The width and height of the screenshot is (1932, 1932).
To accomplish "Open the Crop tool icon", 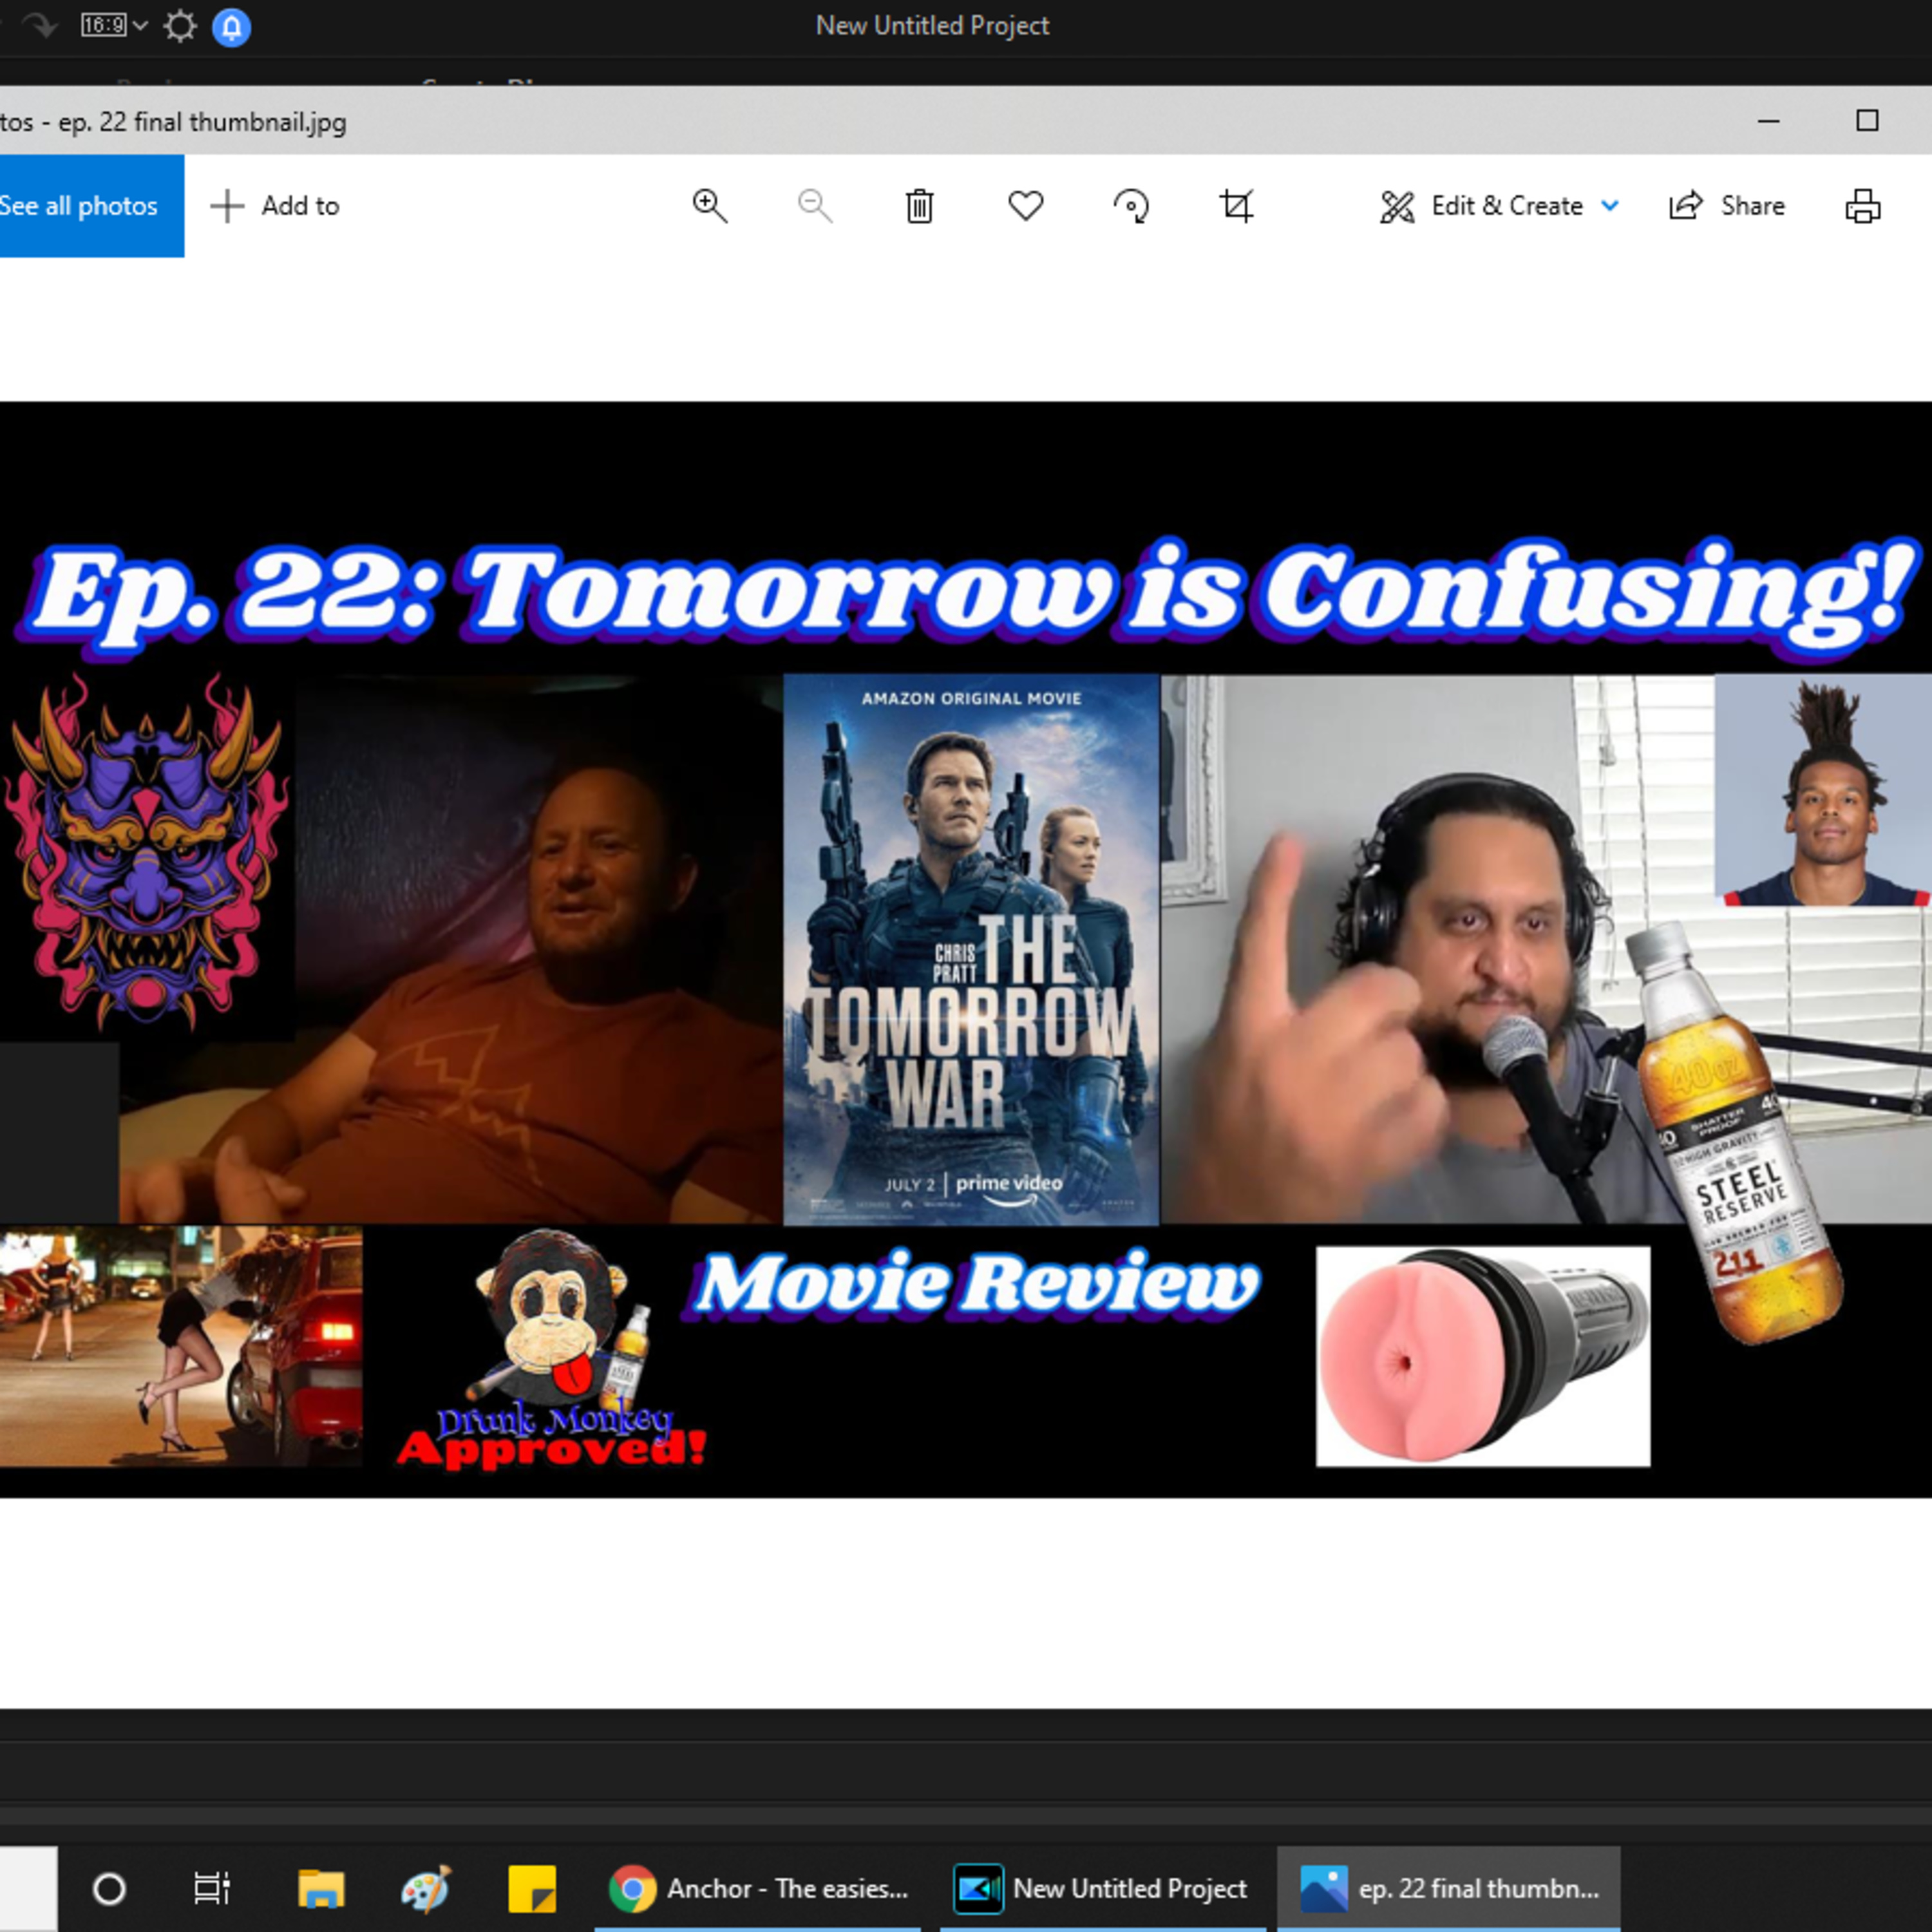I will 1237,206.
